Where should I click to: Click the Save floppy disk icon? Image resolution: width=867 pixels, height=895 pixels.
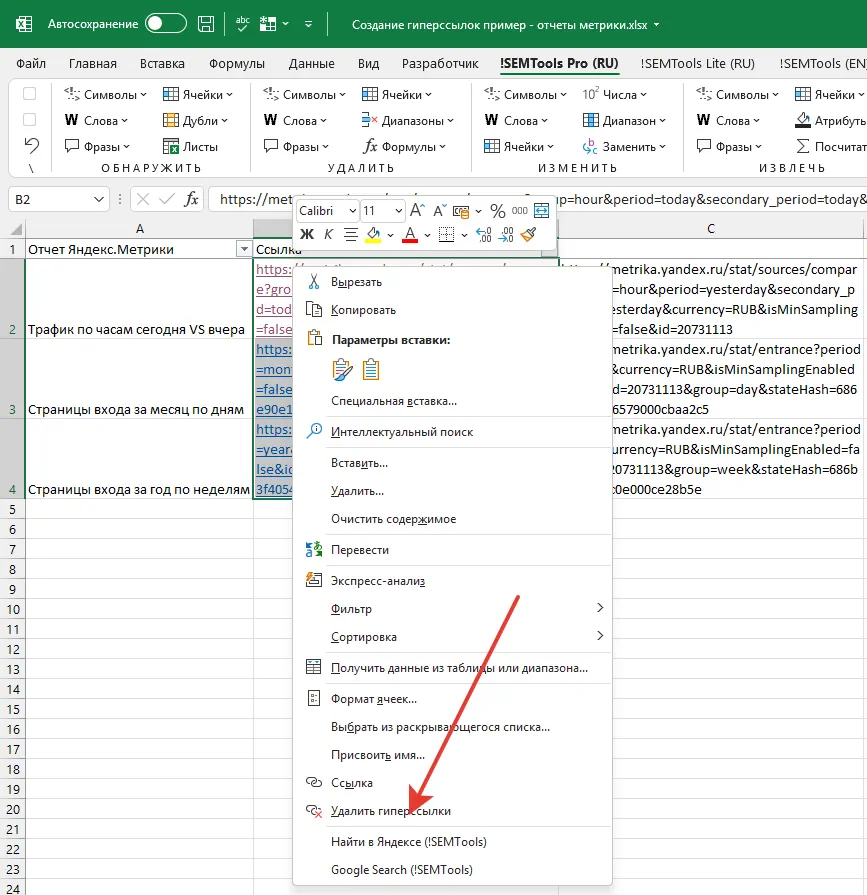205,24
